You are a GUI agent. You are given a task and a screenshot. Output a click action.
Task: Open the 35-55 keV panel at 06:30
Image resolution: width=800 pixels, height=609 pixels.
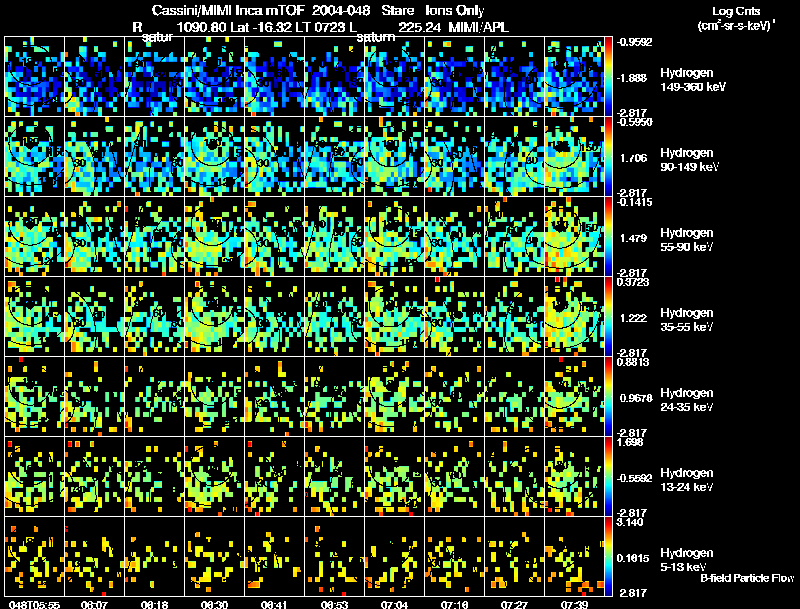click(214, 317)
